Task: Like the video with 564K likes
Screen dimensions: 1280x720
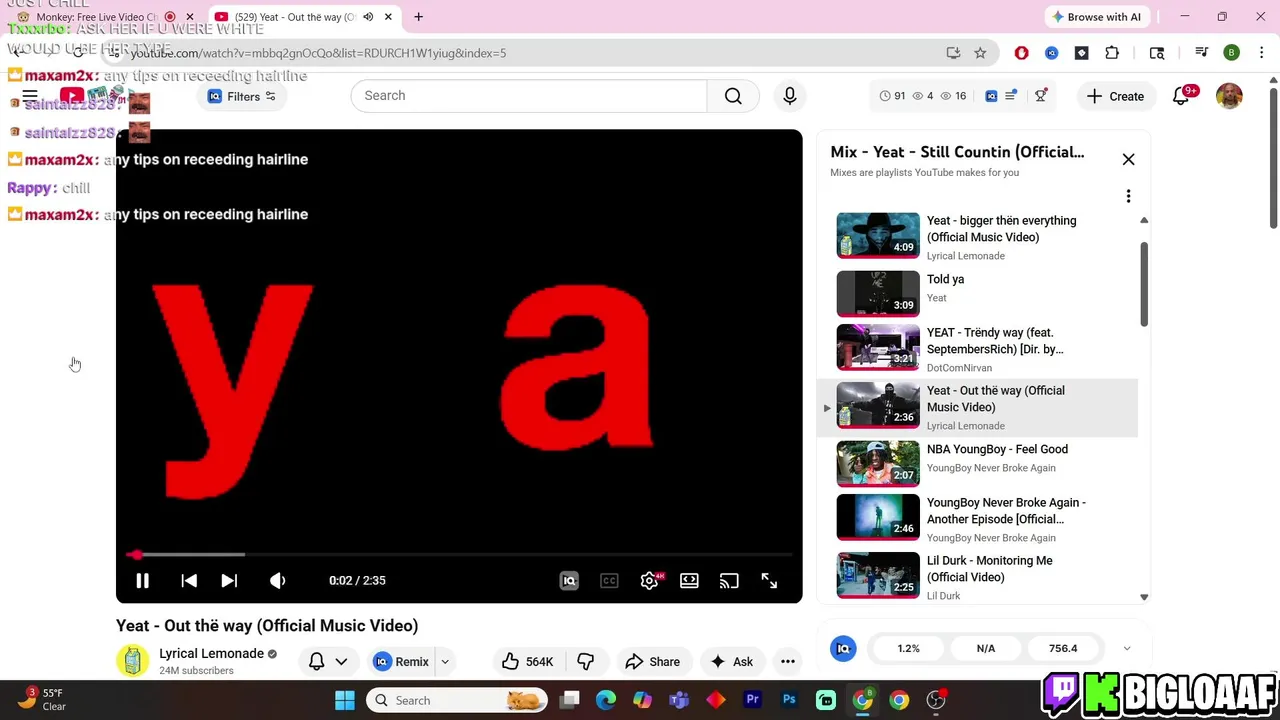Action: pyautogui.click(x=528, y=662)
